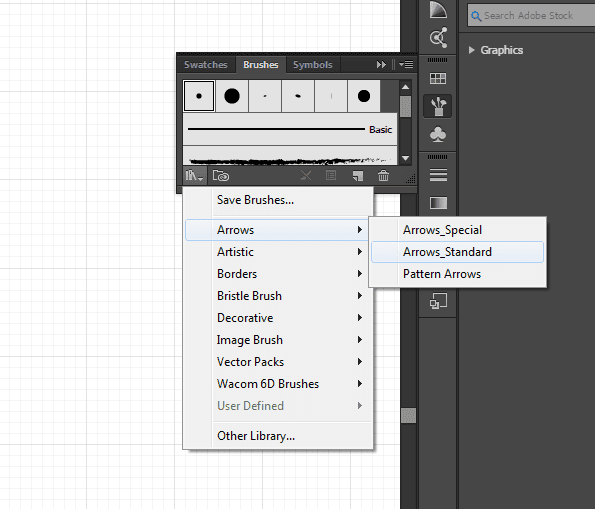Open the Decorative brushes submenu
This screenshot has height=509, width=595.
pyautogui.click(x=277, y=318)
